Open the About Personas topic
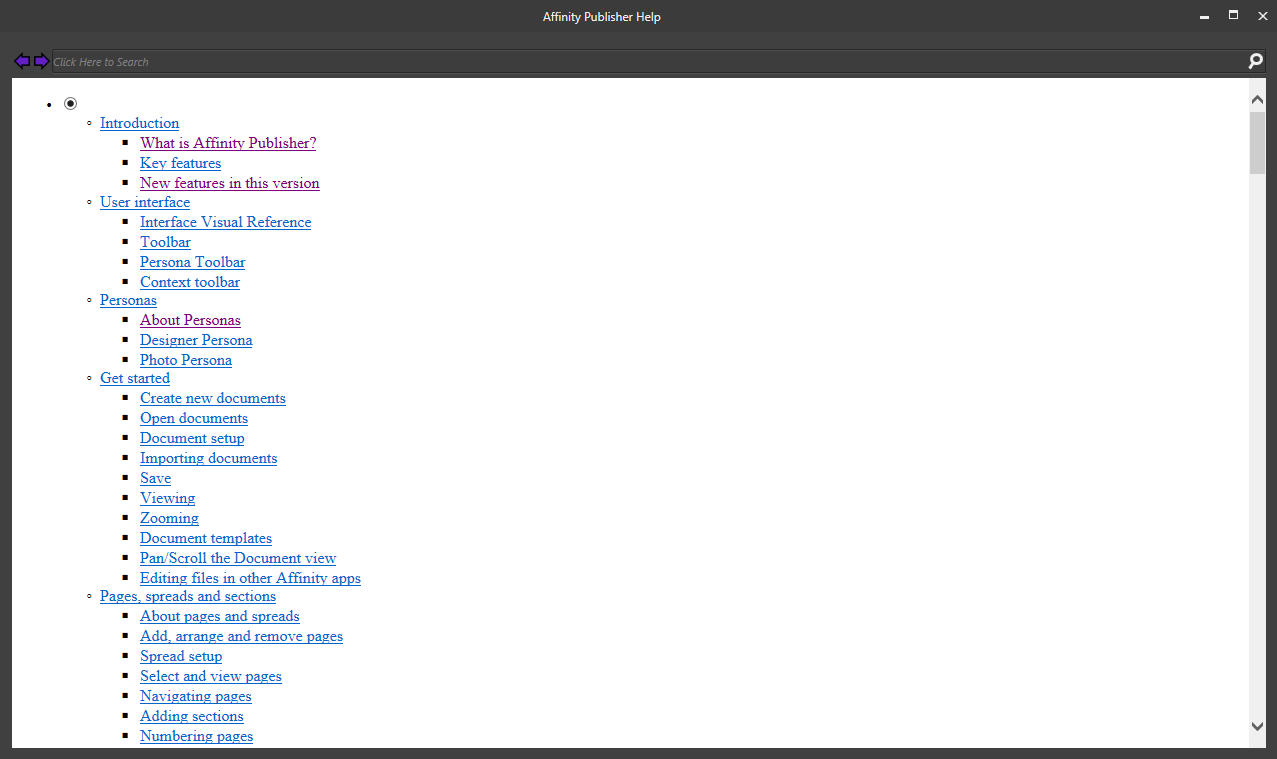 (190, 320)
